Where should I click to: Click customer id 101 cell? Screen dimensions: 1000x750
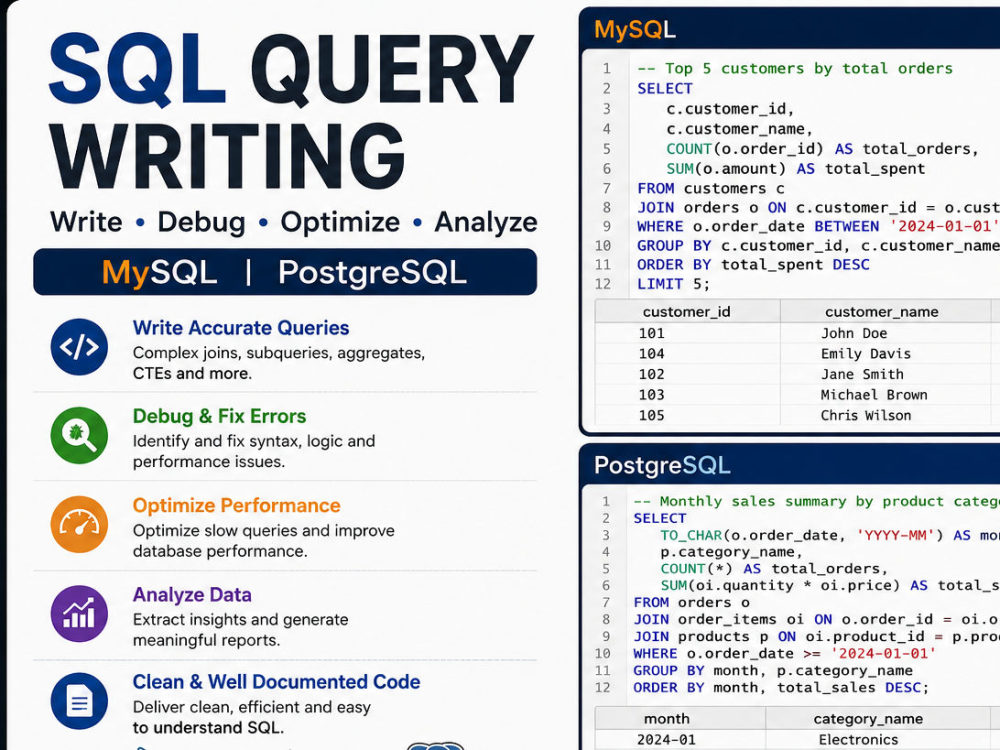tap(652, 333)
